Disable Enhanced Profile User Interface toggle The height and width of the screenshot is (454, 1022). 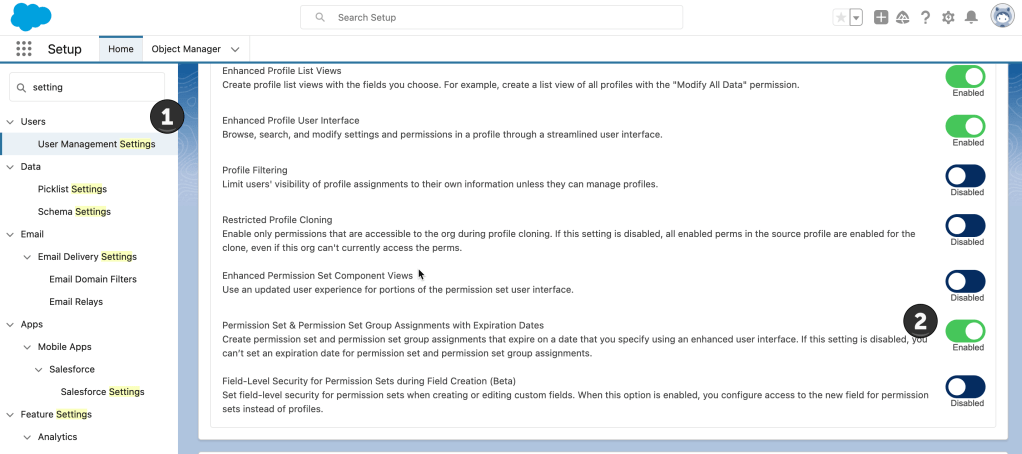(965, 126)
